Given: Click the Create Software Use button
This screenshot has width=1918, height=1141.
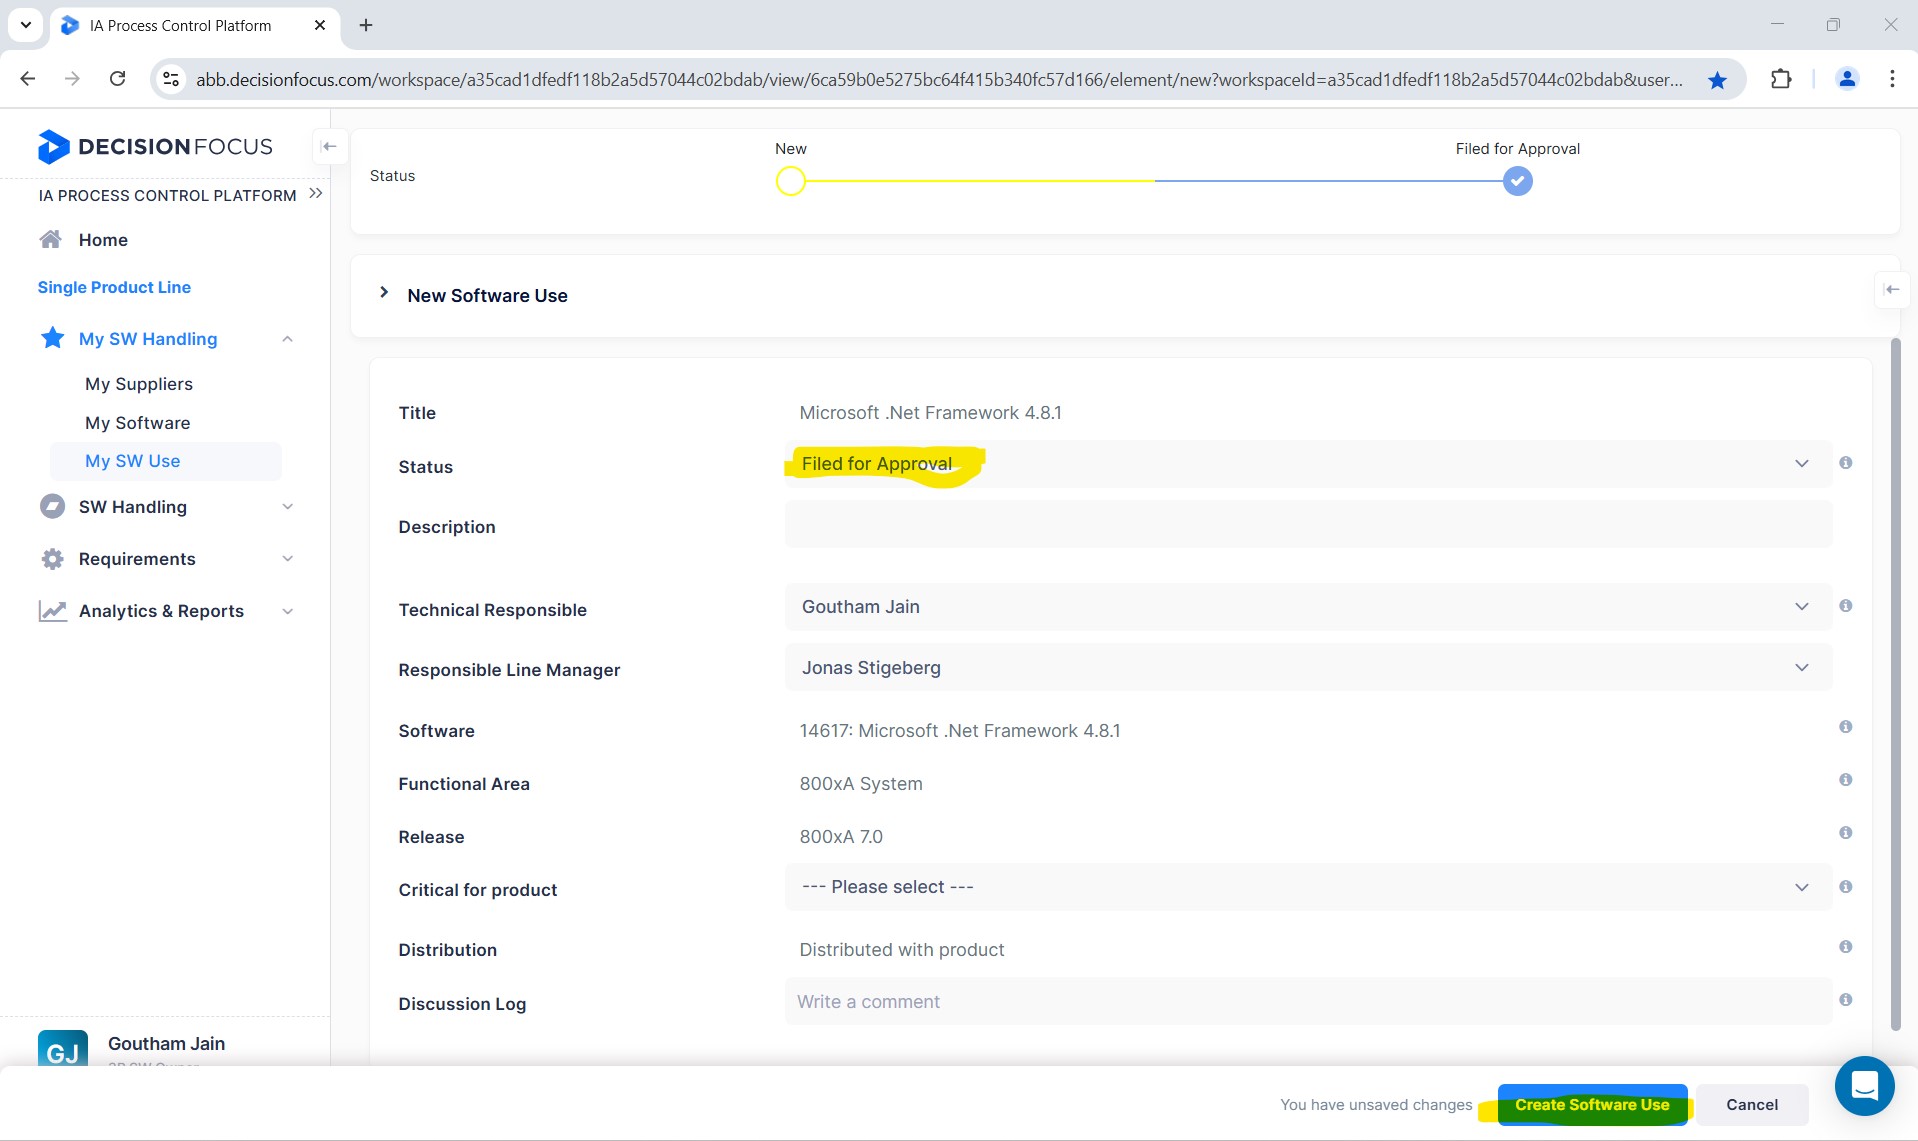Looking at the screenshot, I should pyautogui.click(x=1592, y=1105).
